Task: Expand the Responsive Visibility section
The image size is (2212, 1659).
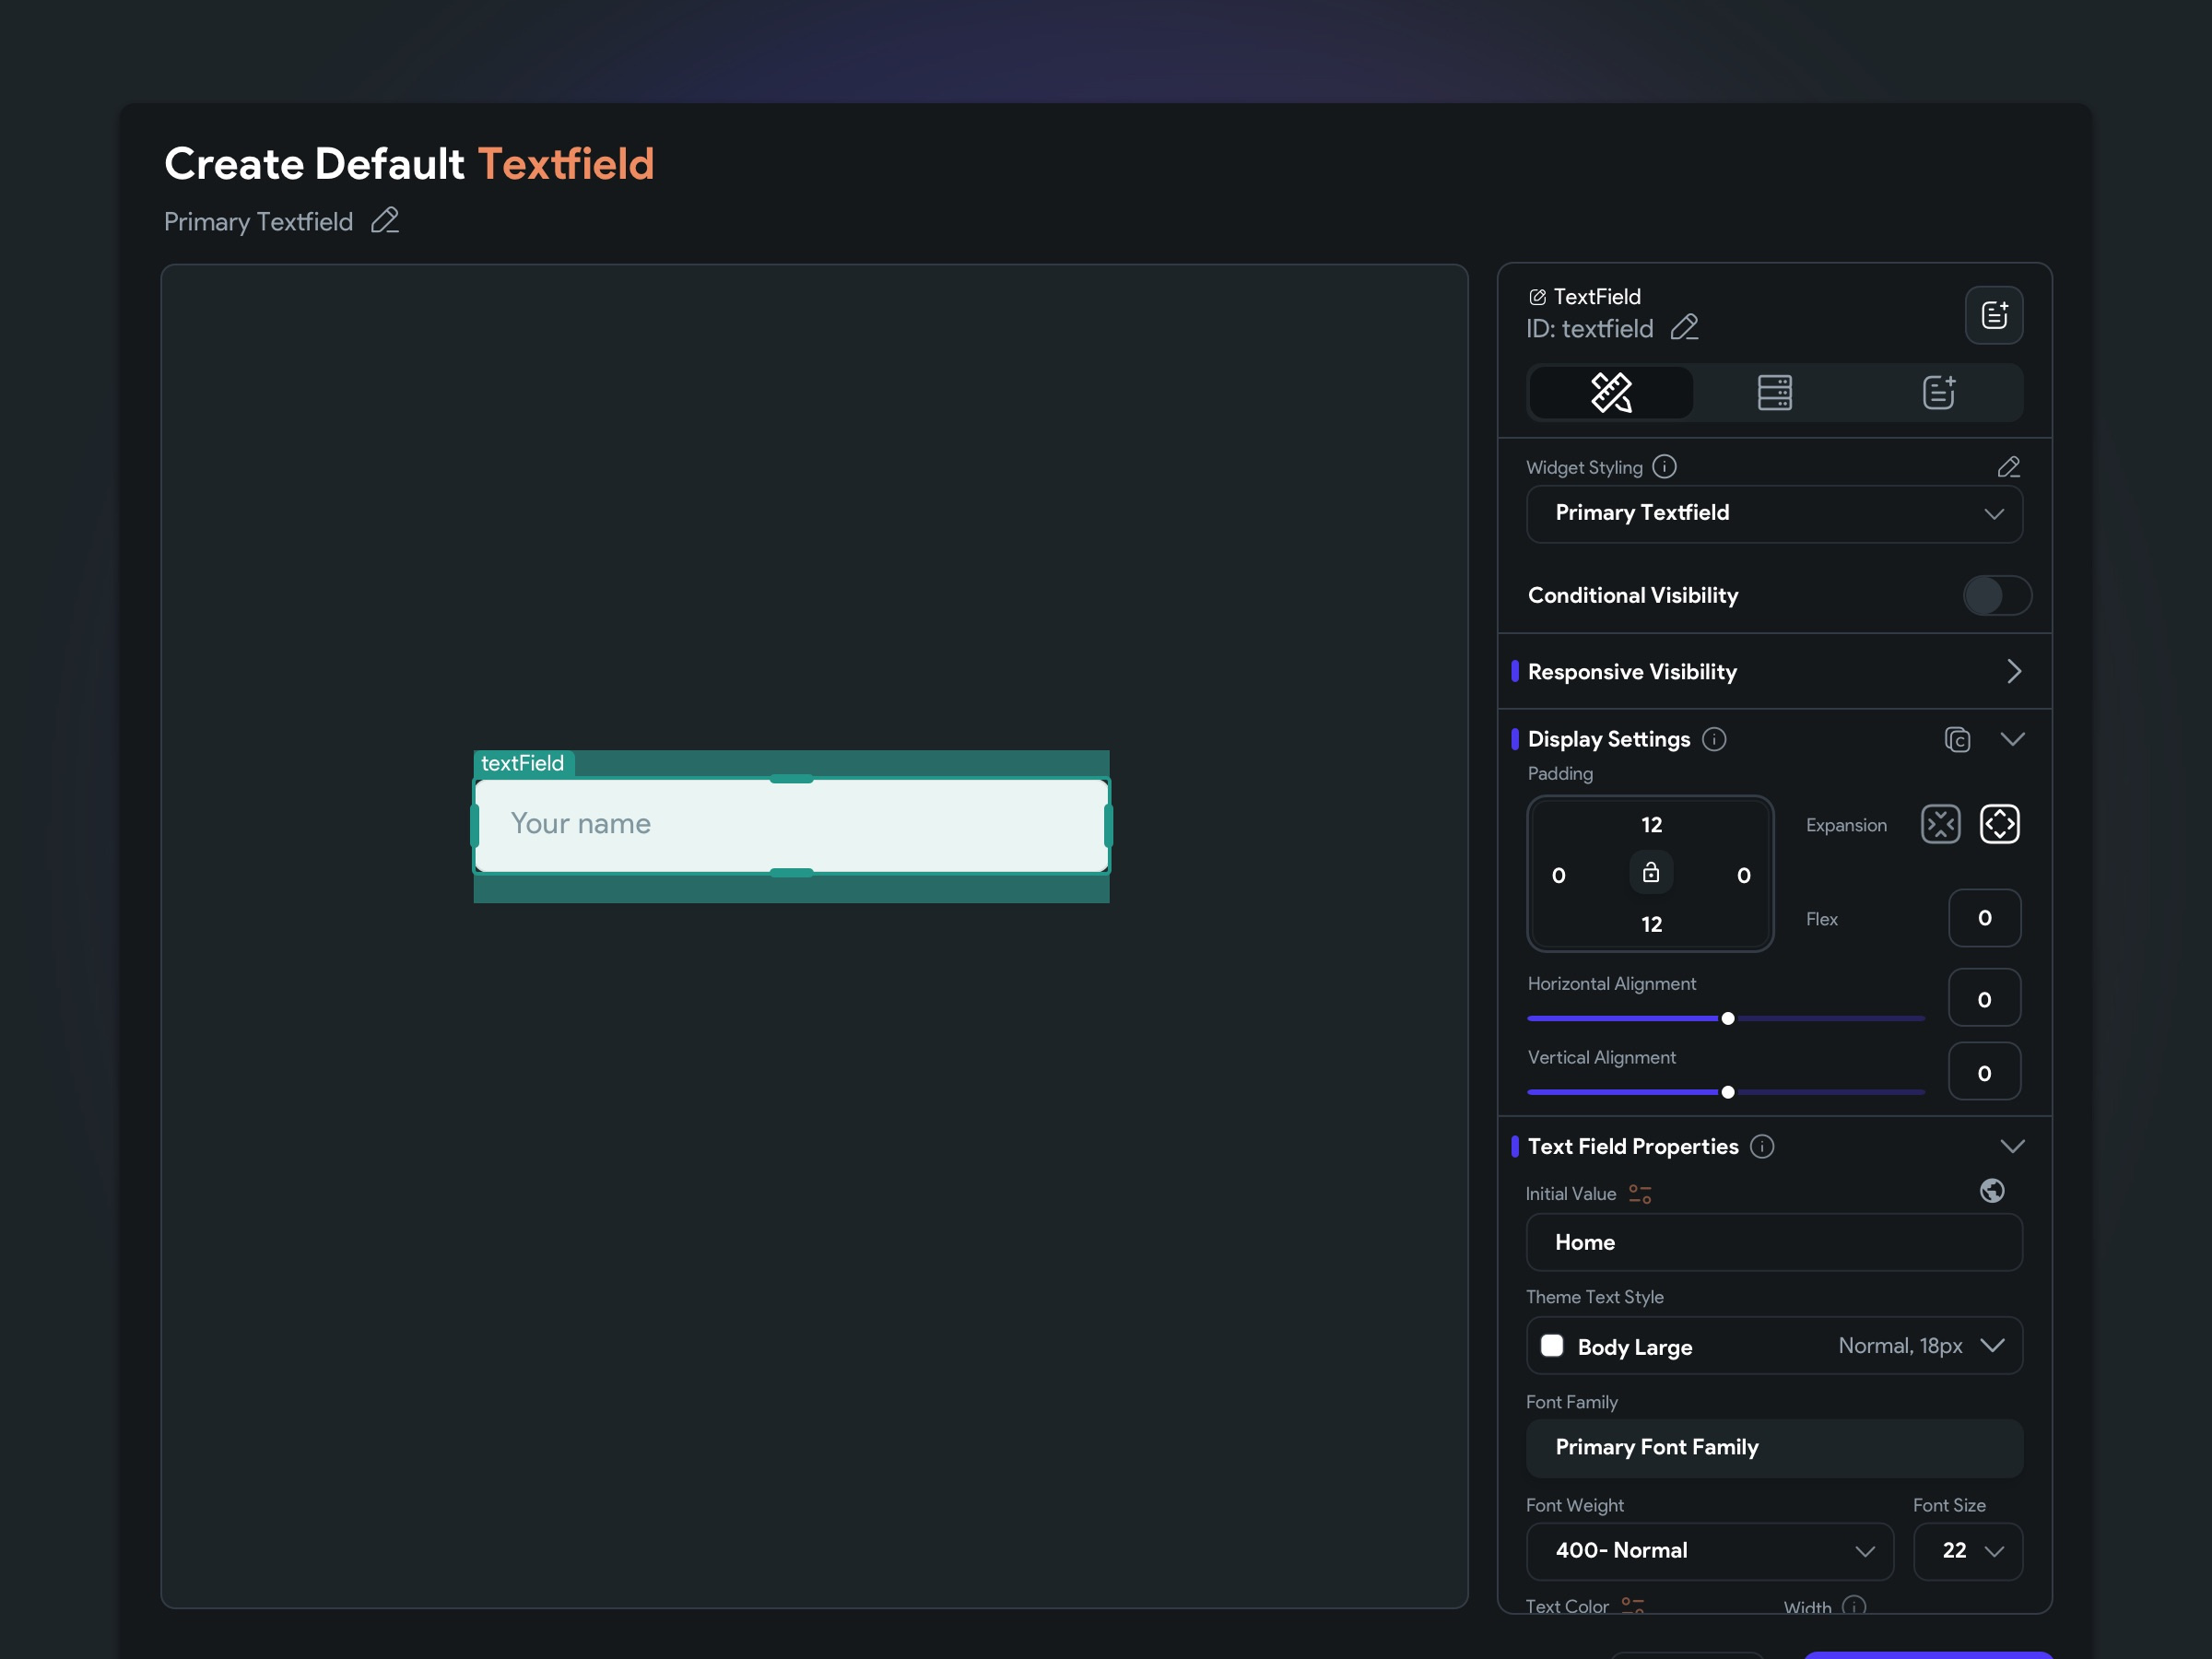Action: [x=2014, y=671]
